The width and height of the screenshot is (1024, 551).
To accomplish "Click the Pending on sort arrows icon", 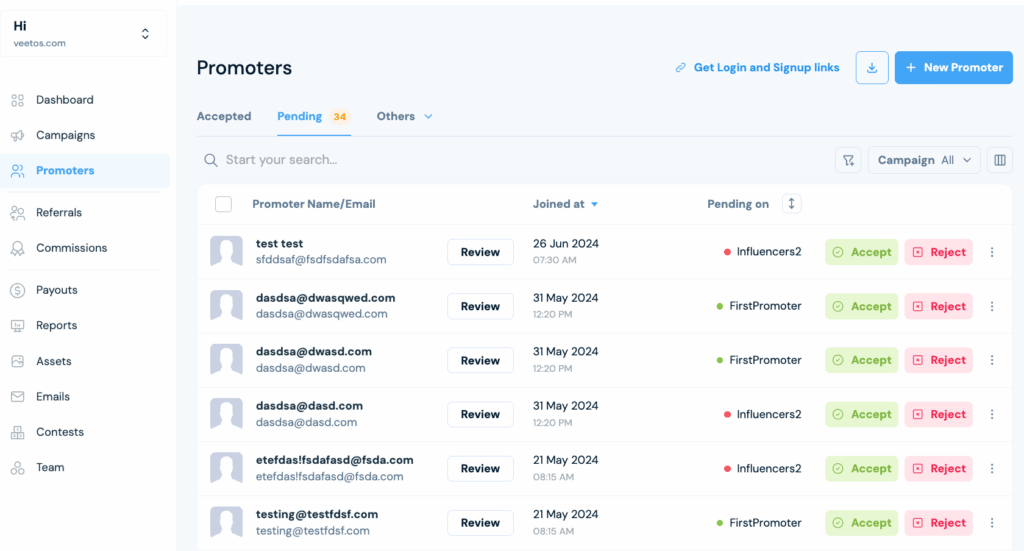I will (x=792, y=204).
